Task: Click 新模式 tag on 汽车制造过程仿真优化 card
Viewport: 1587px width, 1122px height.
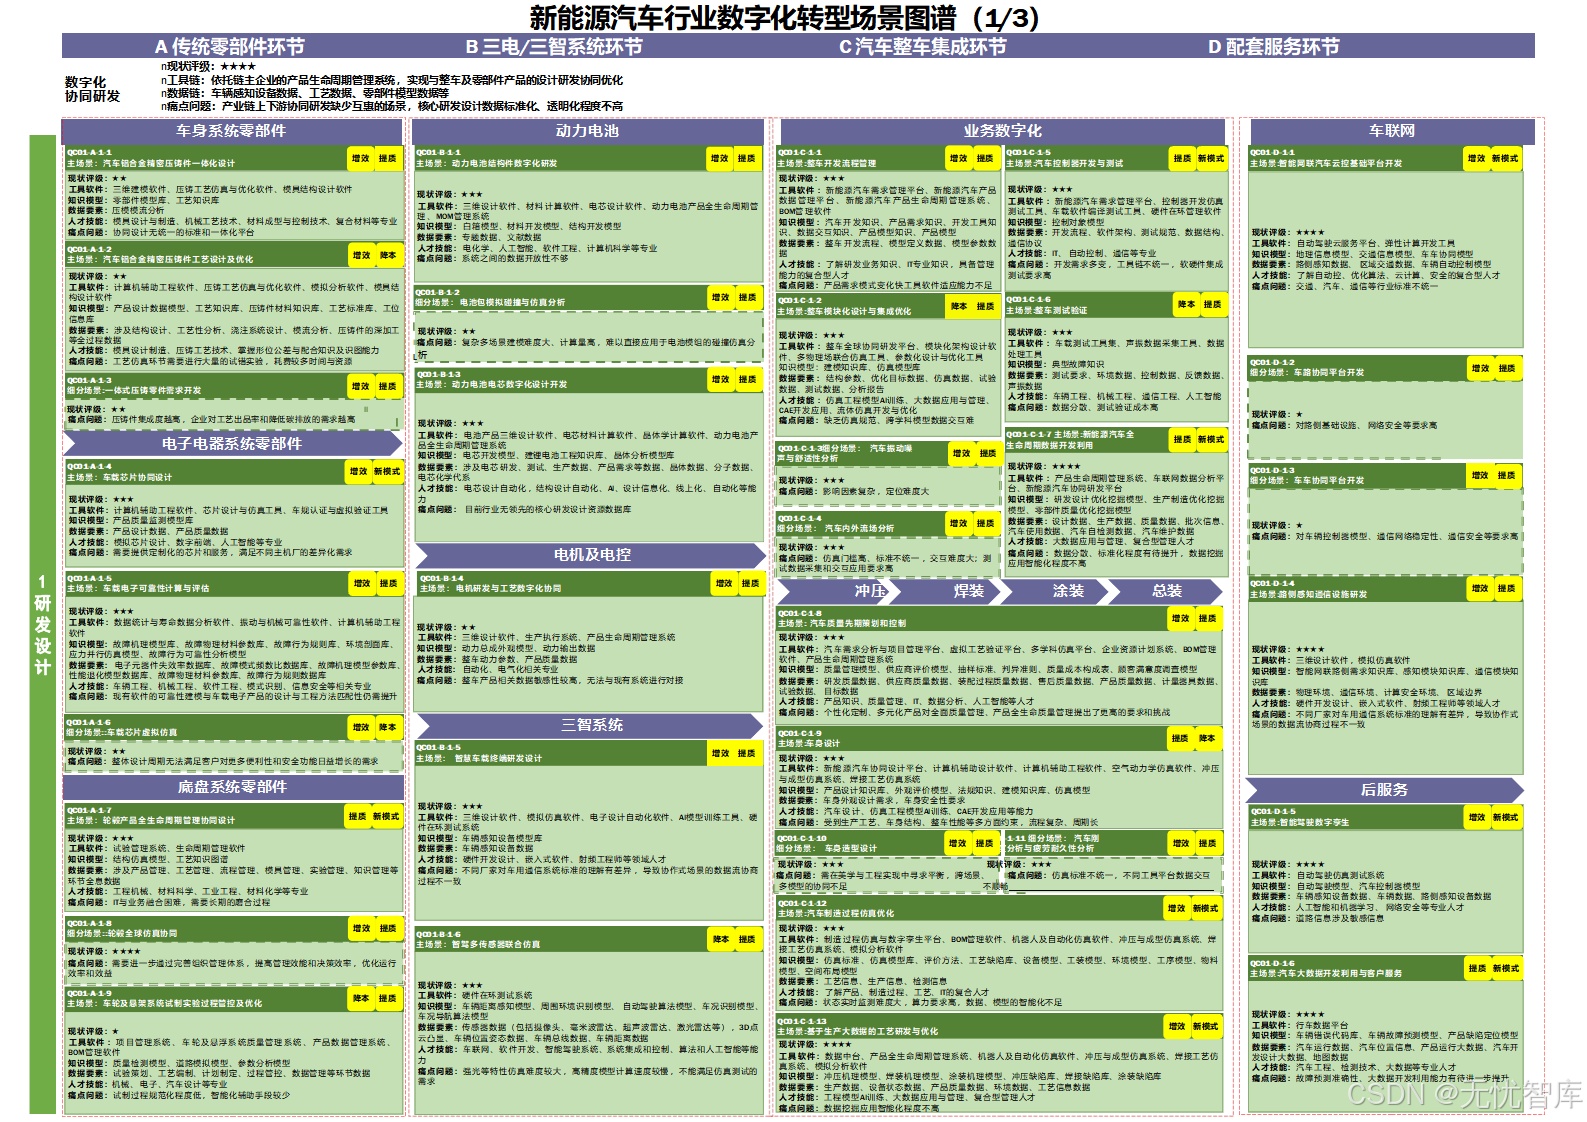Action: 1205,908
